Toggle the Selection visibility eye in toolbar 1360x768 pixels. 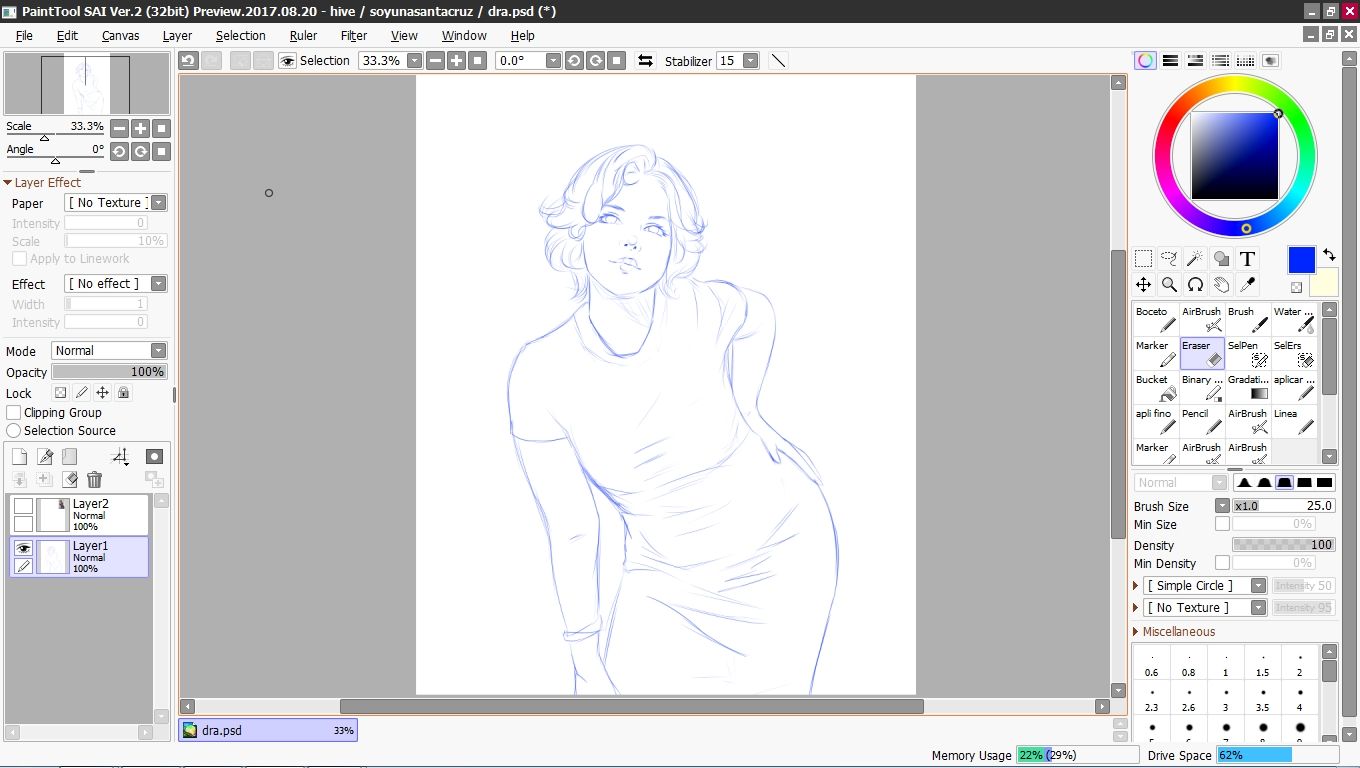point(287,61)
